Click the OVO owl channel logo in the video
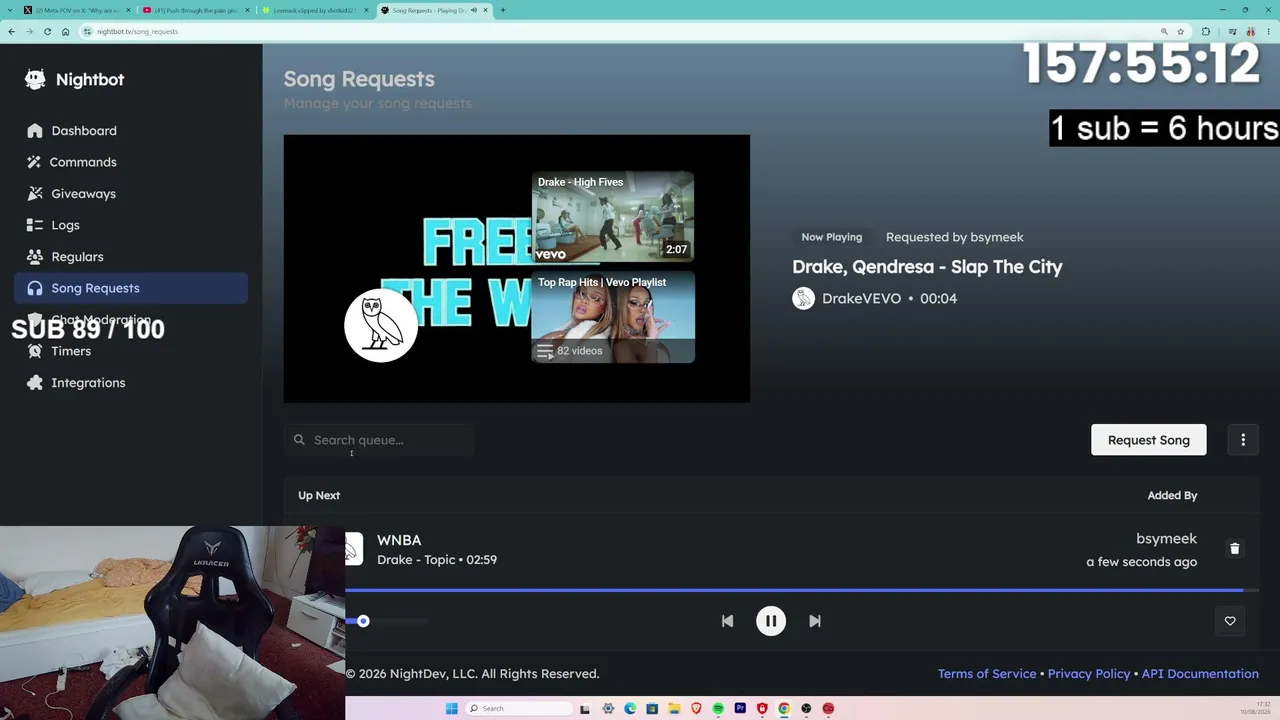The height and width of the screenshot is (720, 1280). (x=381, y=325)
